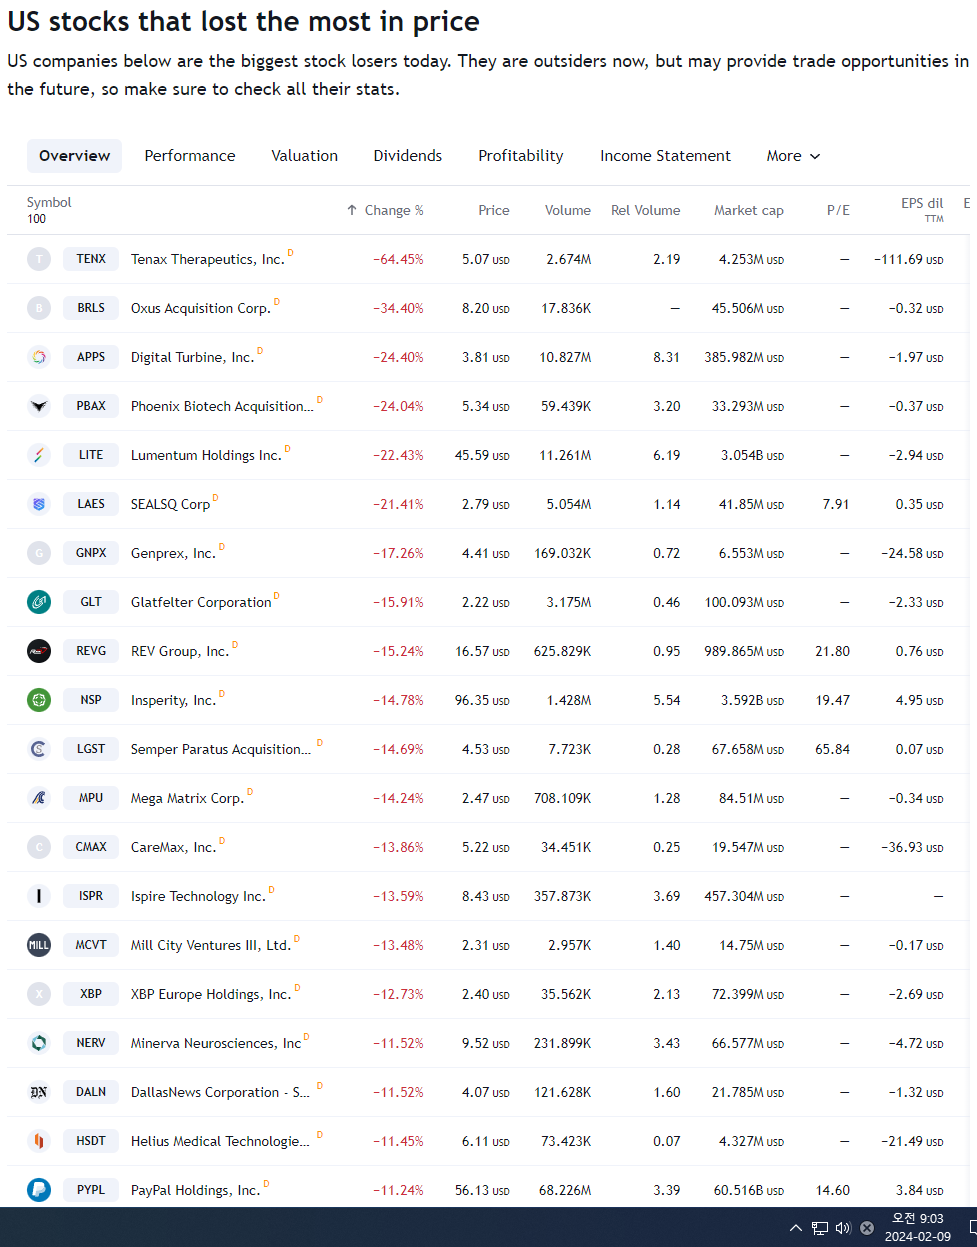Image resolution: width=977 pixels, height=1247 pixels.
Task: Open the Lumentum Holdings Inc. name link
Action: click(x=206, y=455)
